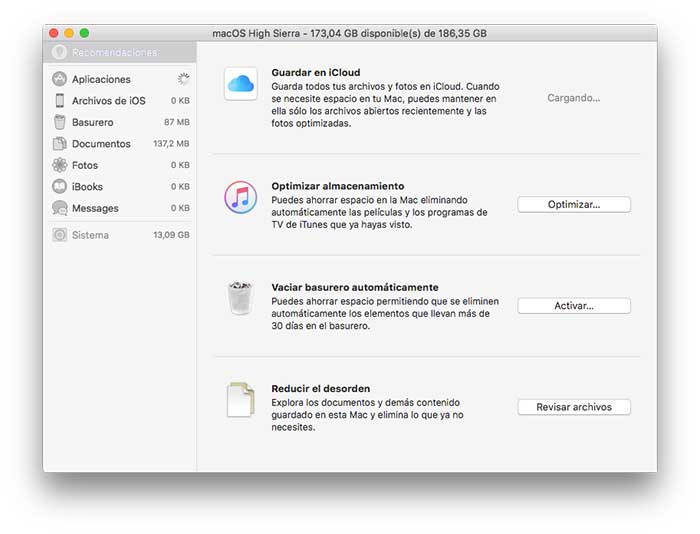This screenshot has width=700, height=534.
Task: Click the Cargando... status text
Action: click(x=574, y=98)
